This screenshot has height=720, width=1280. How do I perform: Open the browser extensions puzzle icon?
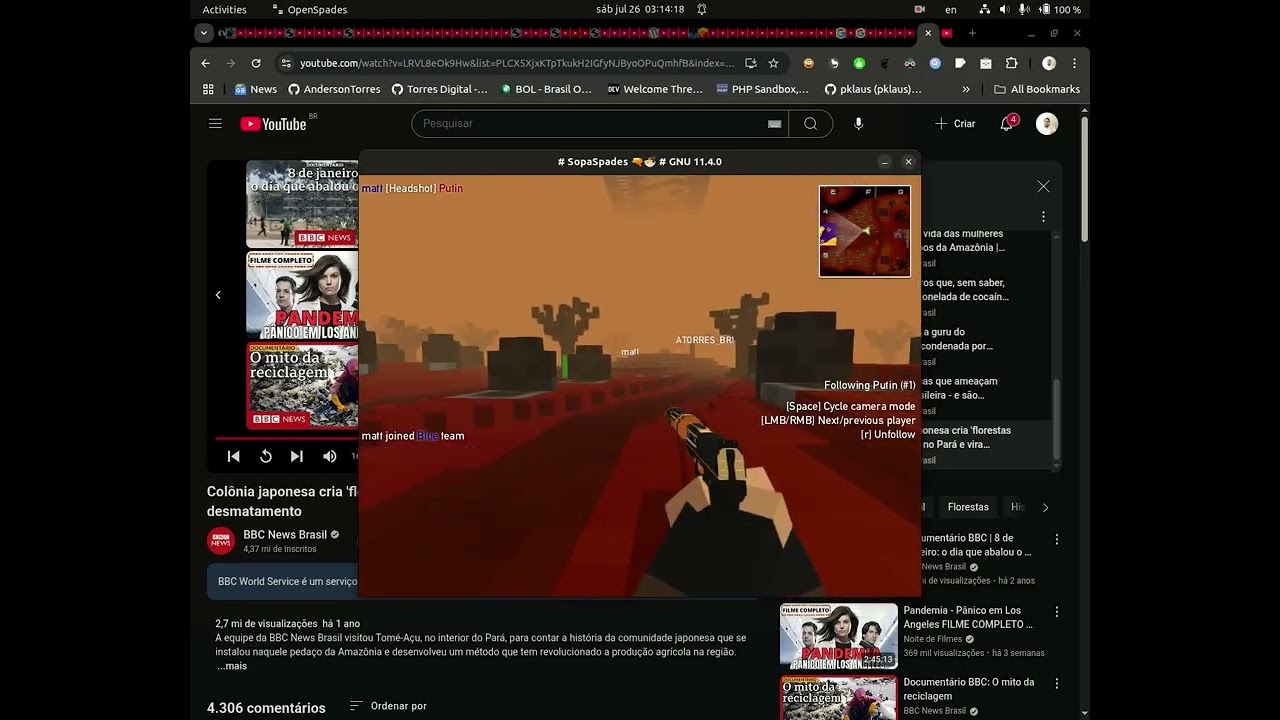1011,63
